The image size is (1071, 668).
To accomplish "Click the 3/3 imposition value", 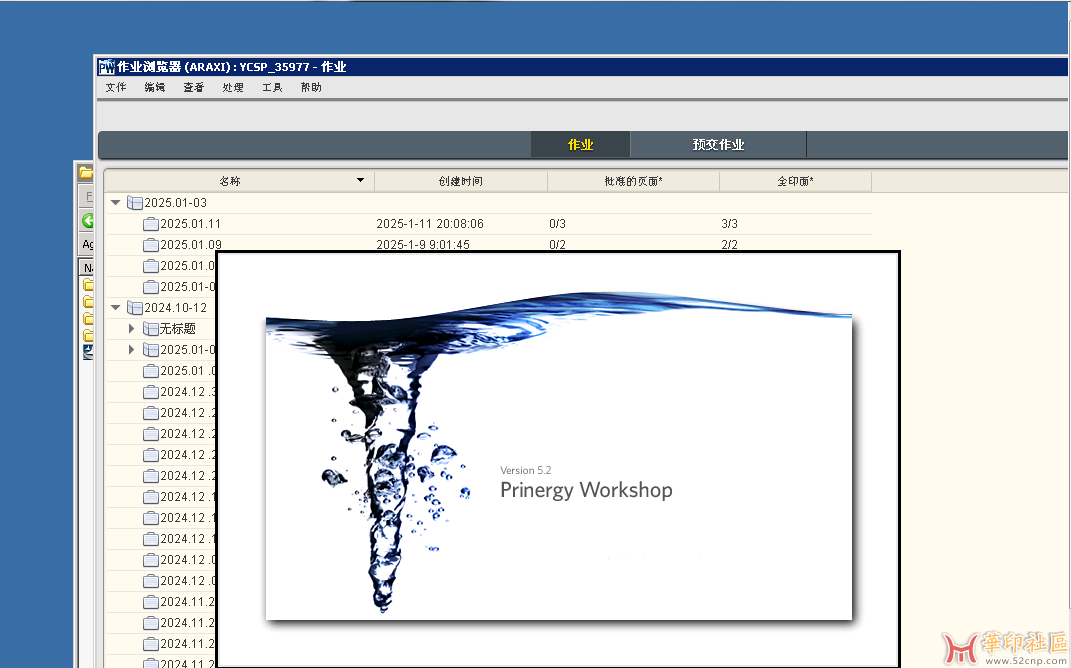I will tap(729, 224).
